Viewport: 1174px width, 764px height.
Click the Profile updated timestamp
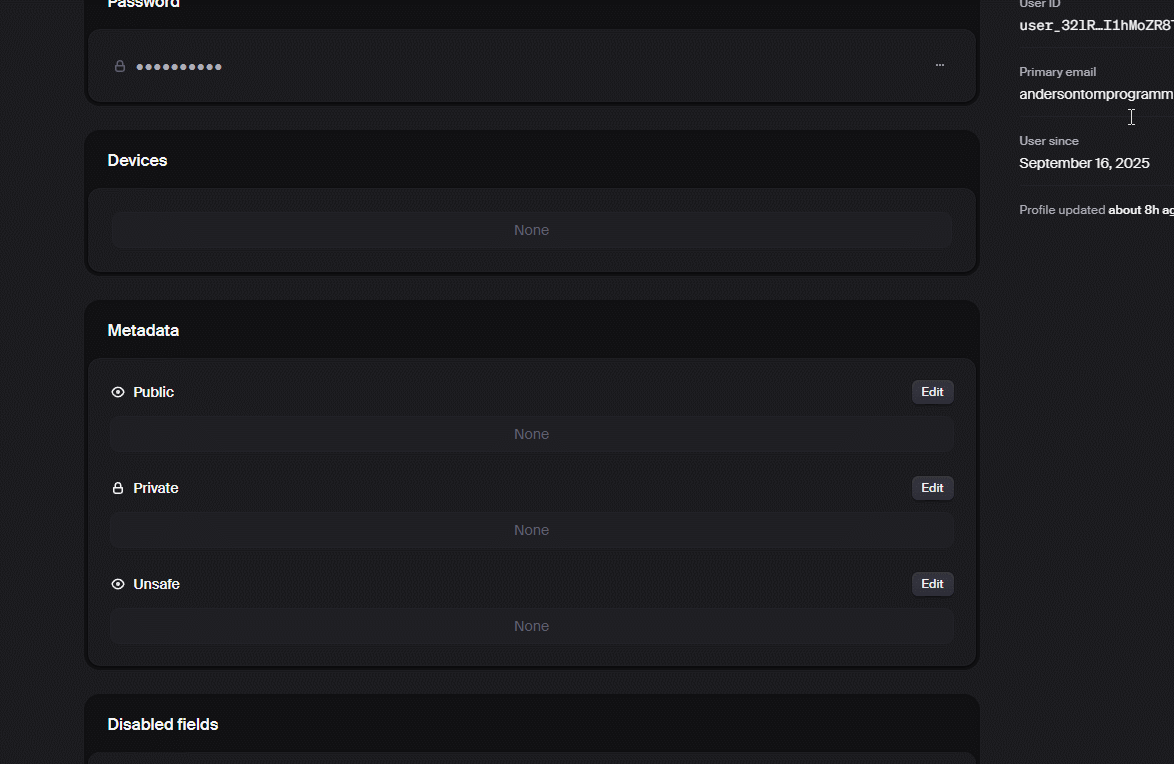[1139, 210]
